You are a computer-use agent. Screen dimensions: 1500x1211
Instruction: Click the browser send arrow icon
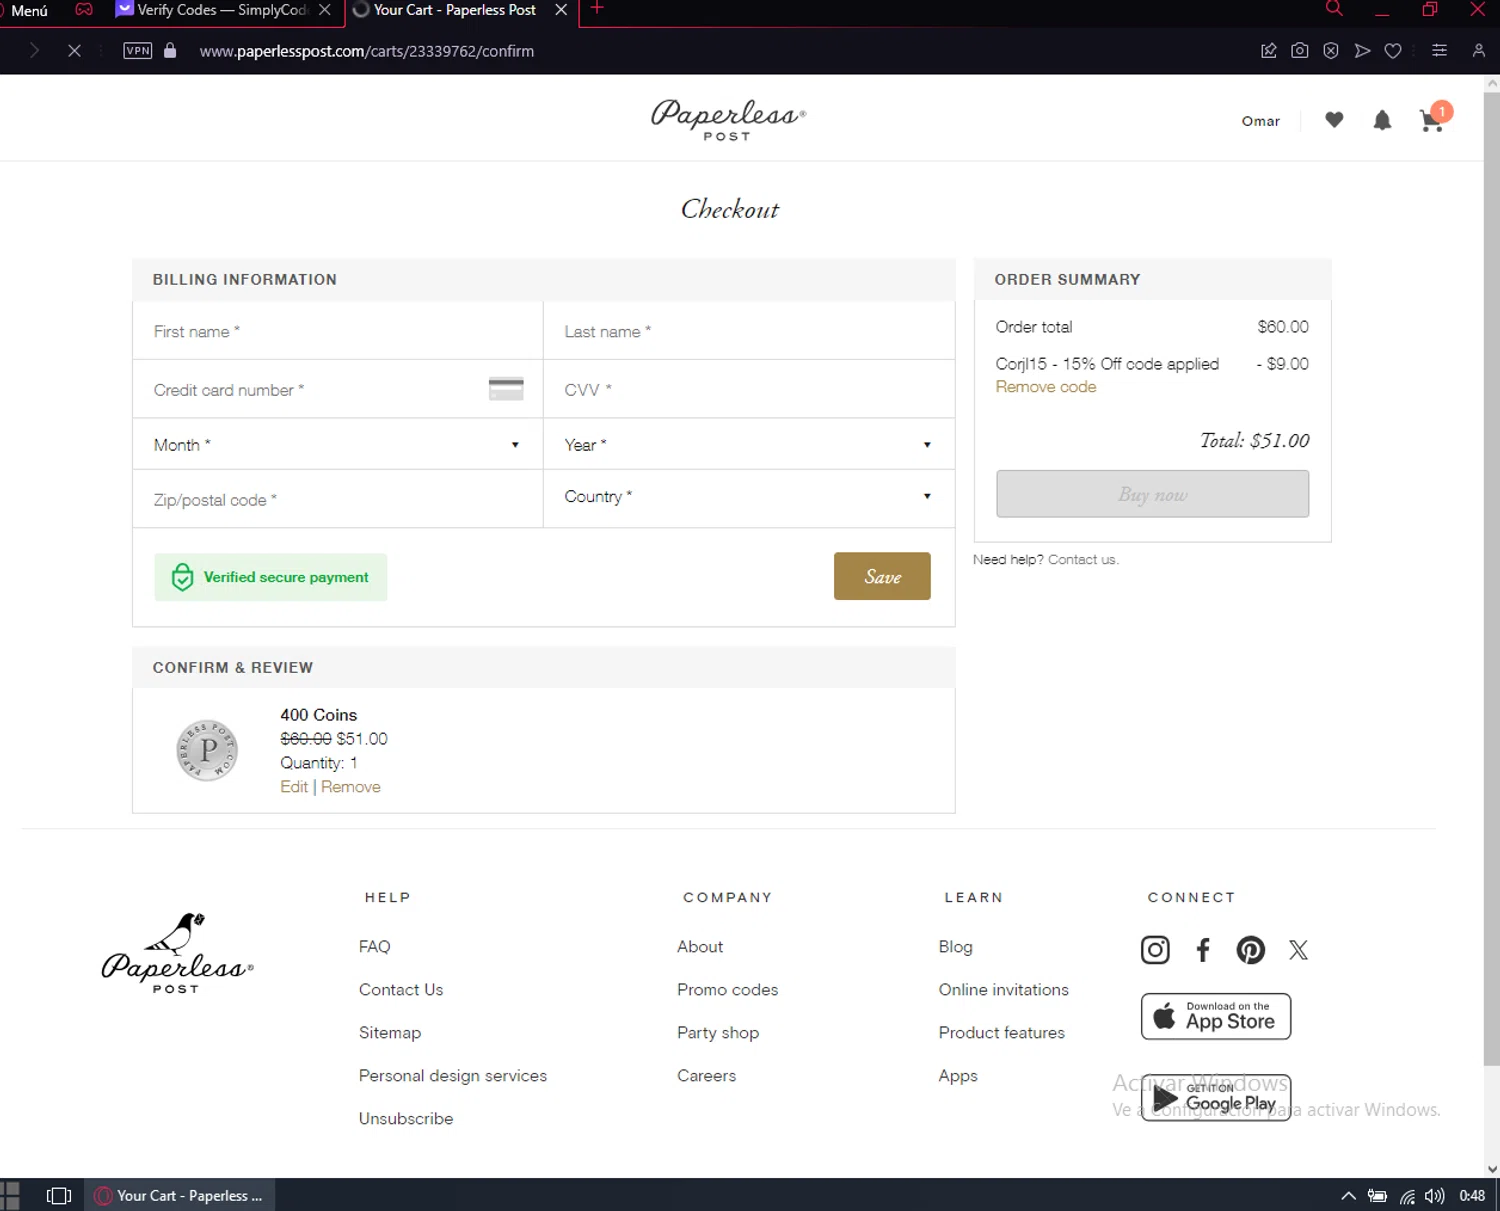pyautogui.click(x=1362, y=51)
